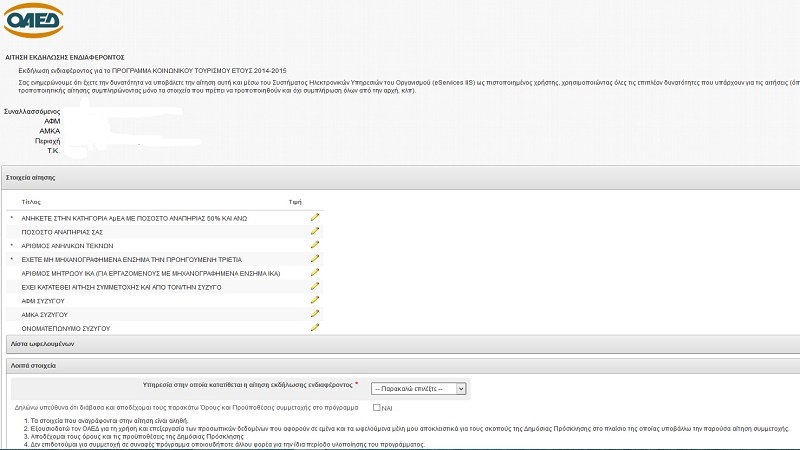This screenshot has height=450, width=800.
Task: Click pencil icon for ΠΟΣΟΣΤΟ ΑΝΑΠΗΡΙΑΣ ΣΑΣ
Action: point(315,231)
